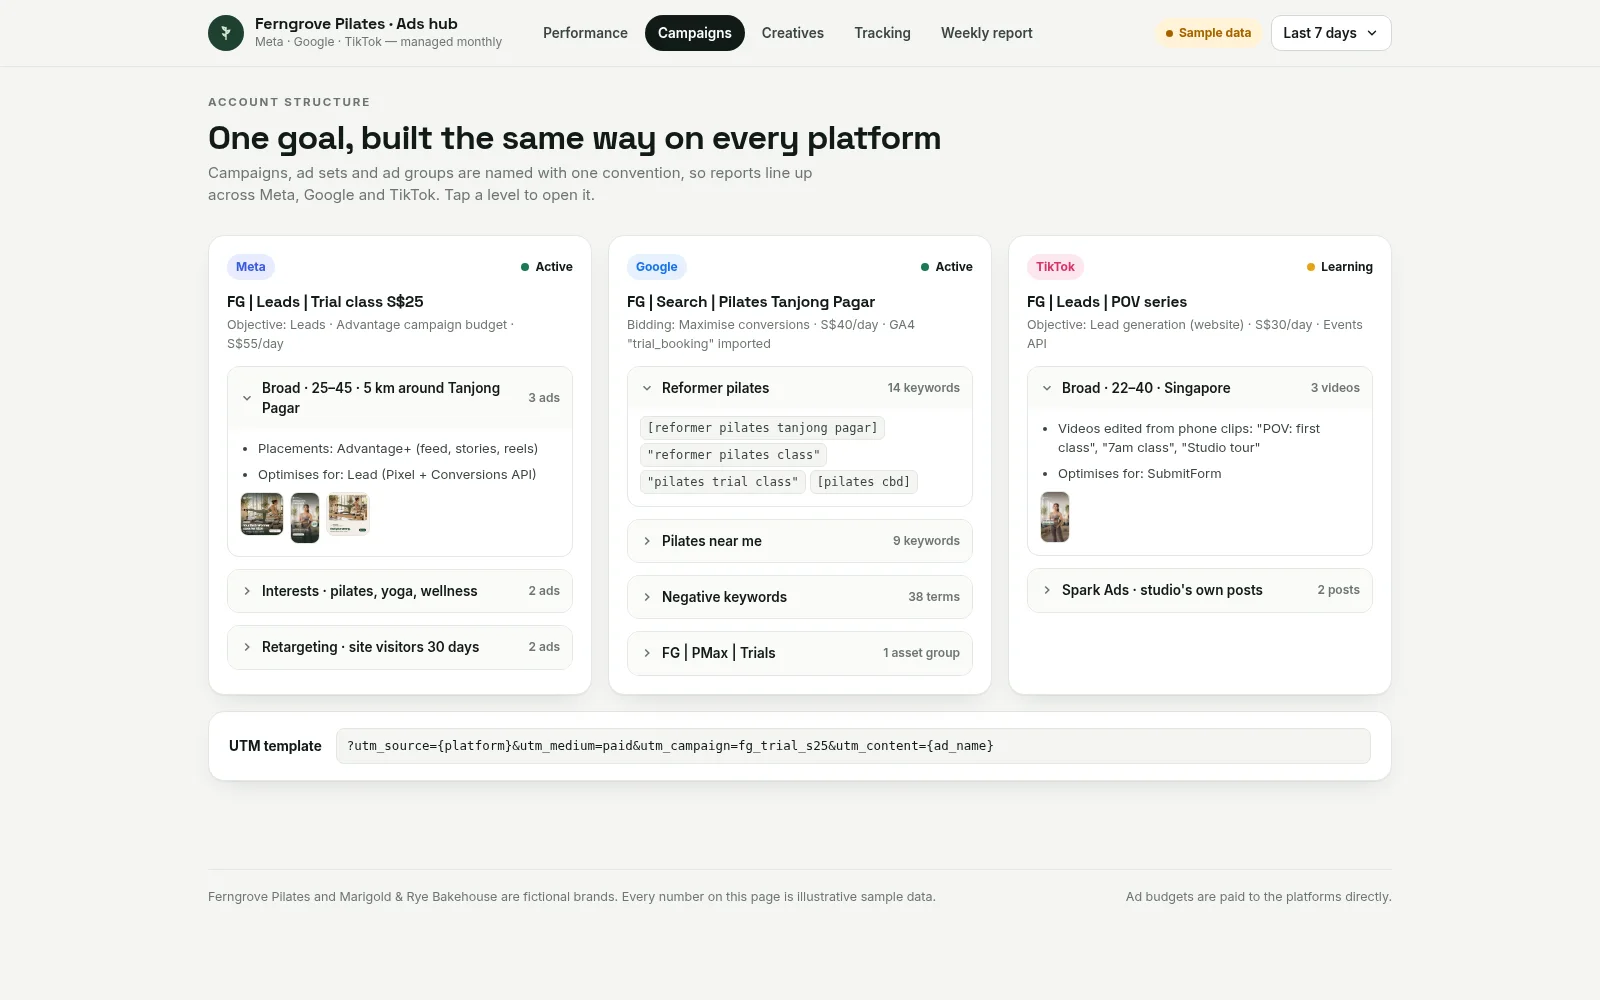Switch to the Creatives tab
Image resolution: width=1600 pixels, height=1000 pixels.
[x=793, y=33]
